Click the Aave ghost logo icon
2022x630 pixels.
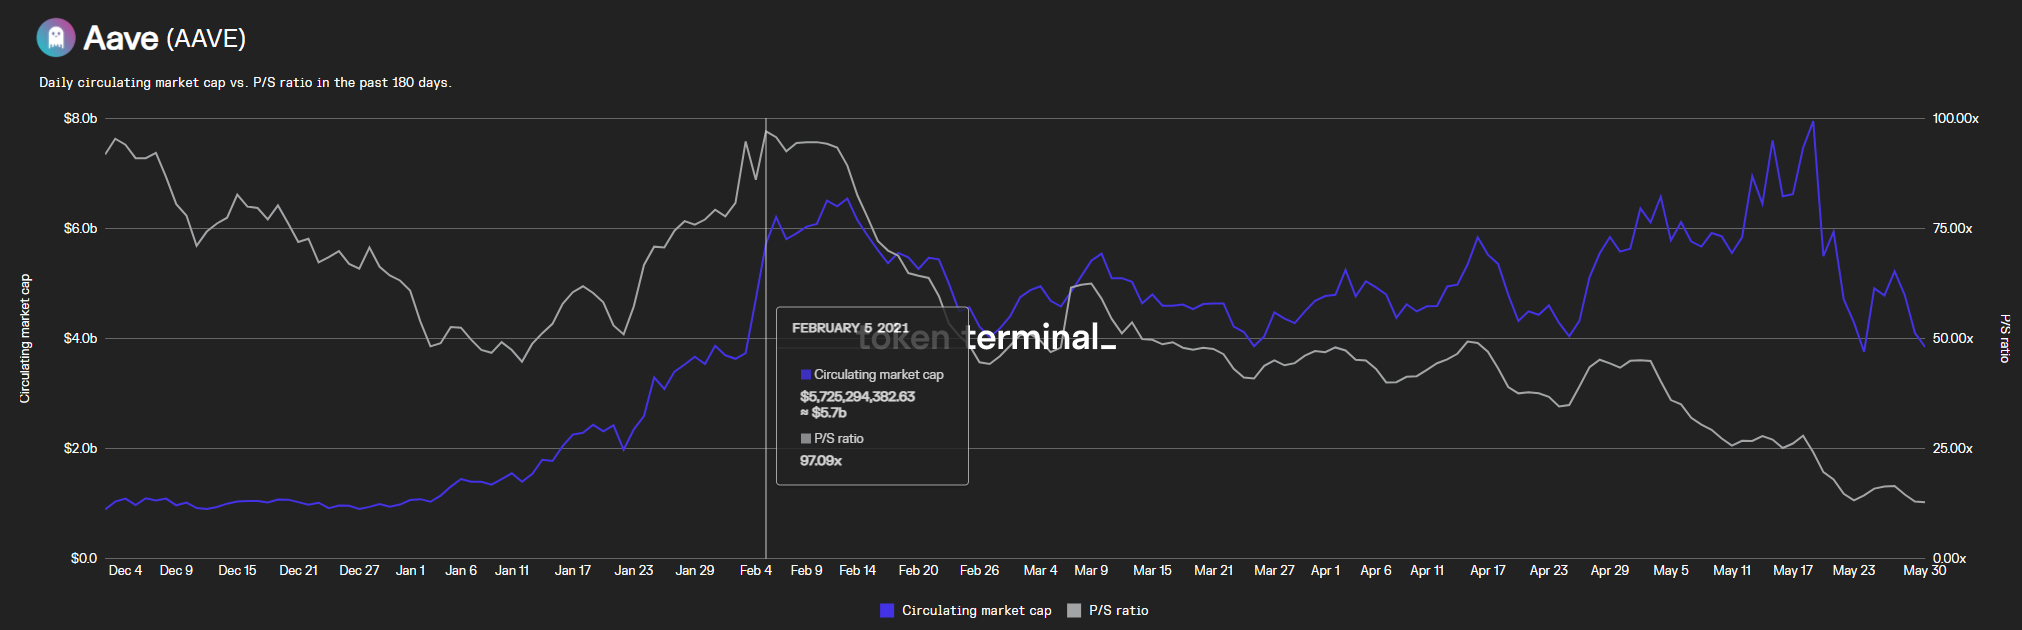pos(56,38)
